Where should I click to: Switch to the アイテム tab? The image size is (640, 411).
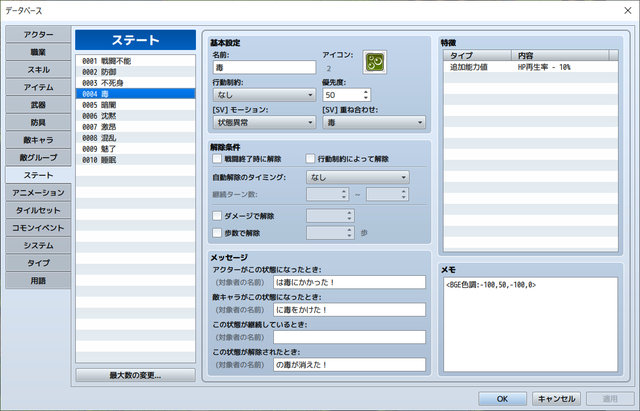coord(38,87)
